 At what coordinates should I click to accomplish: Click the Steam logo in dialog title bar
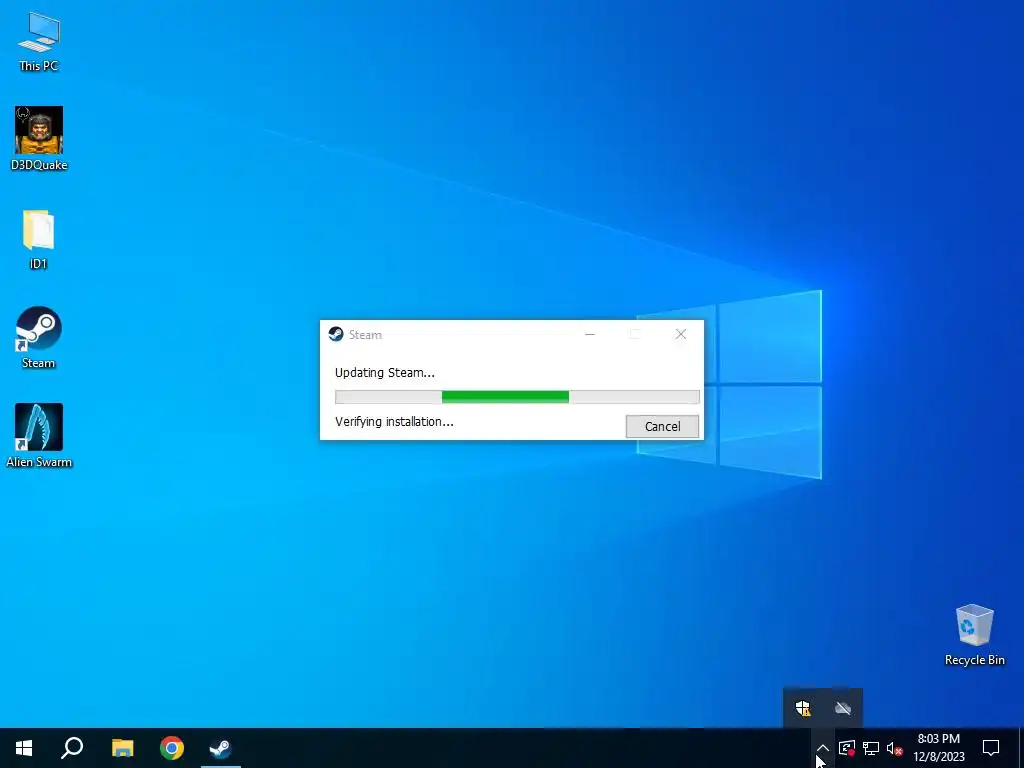coord(336,334)
